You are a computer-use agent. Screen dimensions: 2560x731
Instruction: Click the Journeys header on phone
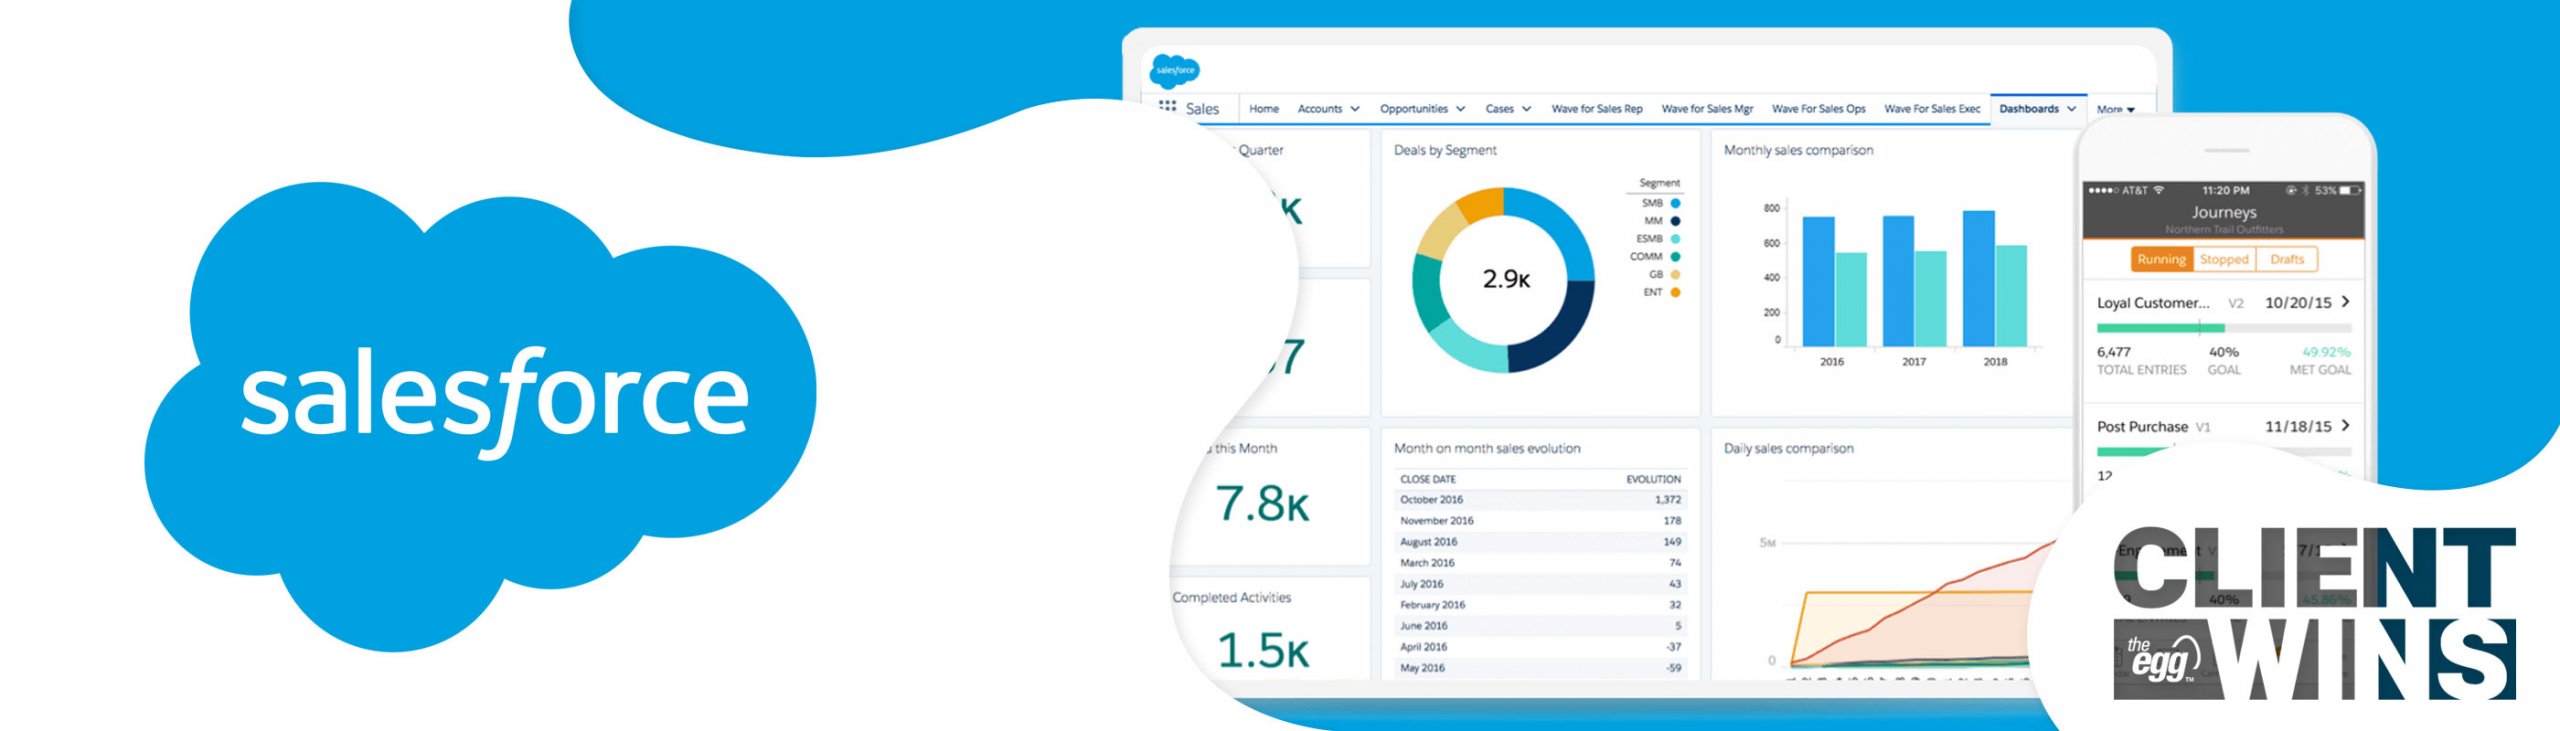pyautogui.click(x=2224, y=212)
